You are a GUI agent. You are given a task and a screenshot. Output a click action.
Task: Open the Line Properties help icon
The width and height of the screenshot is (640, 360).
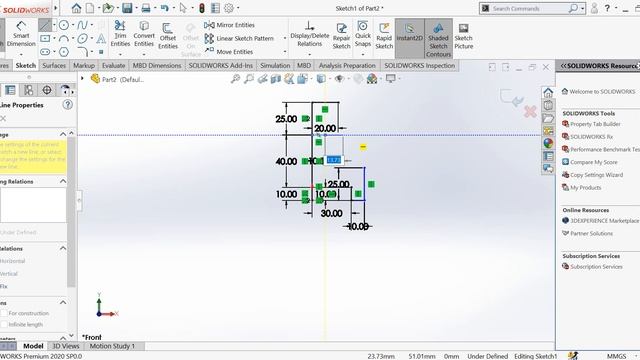click(x=67, y=105)
